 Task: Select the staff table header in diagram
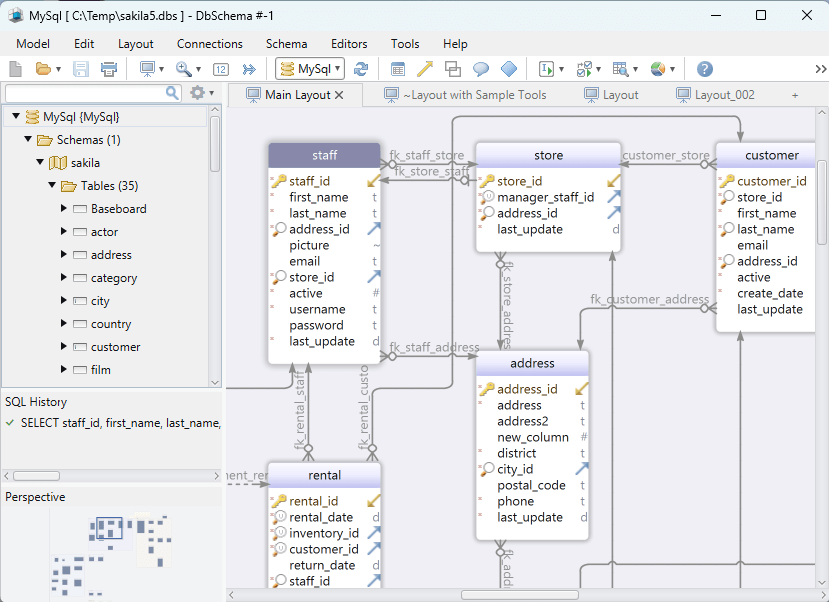coord(324,155)
